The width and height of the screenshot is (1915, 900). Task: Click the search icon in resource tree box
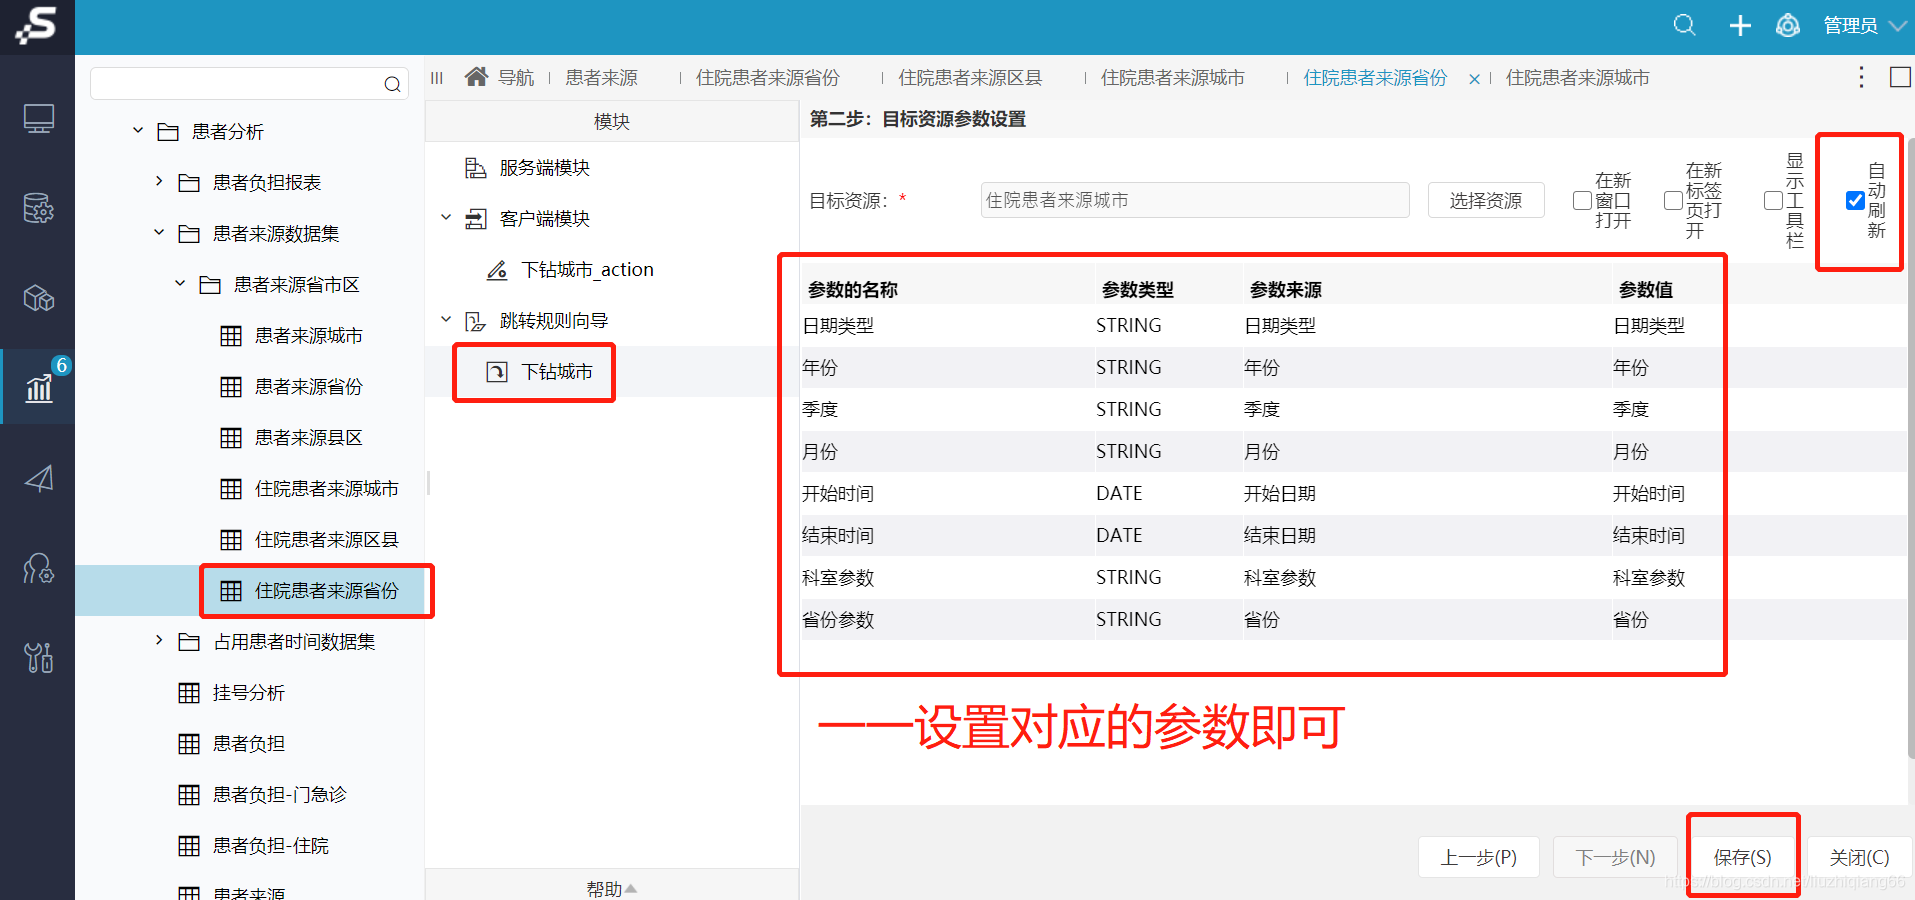(393, 84)
